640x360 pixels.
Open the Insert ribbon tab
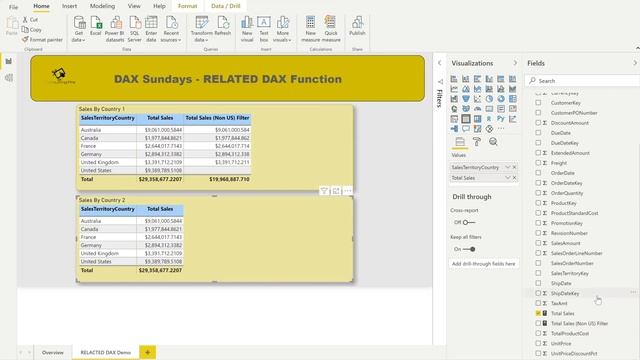pos(69,6)
